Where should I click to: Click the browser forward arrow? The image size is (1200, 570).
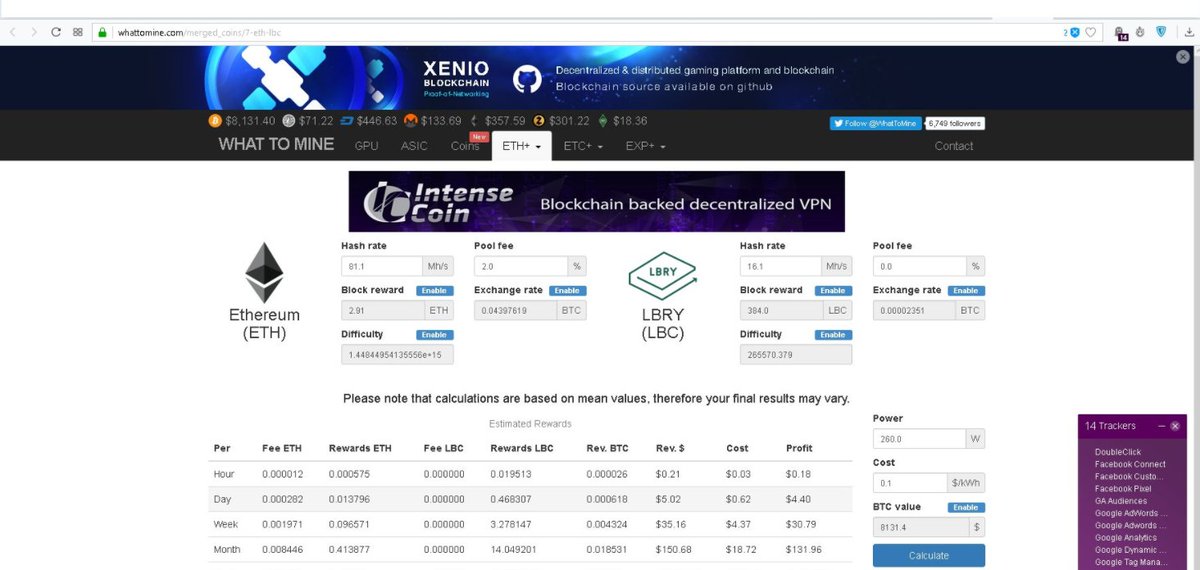34,32
